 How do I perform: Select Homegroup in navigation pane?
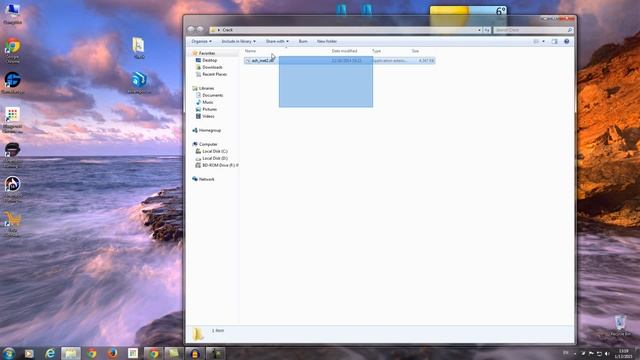coord(209,130)
